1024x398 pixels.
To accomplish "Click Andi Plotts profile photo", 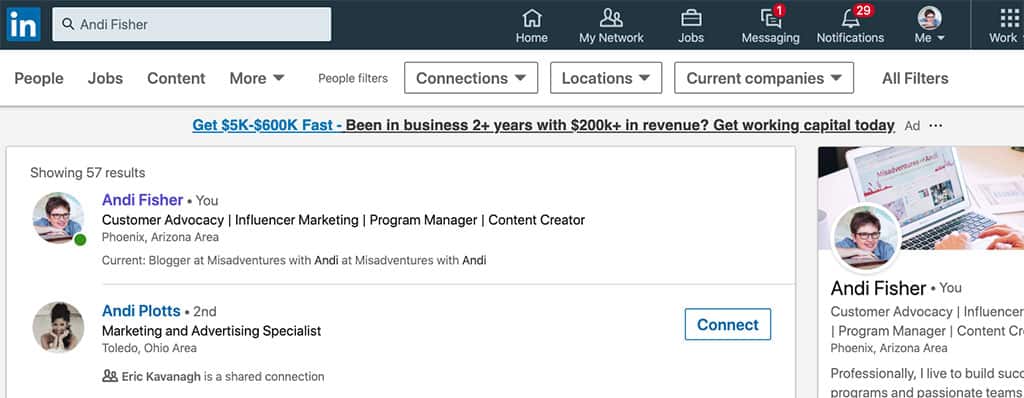I will (x=58, y=327).
